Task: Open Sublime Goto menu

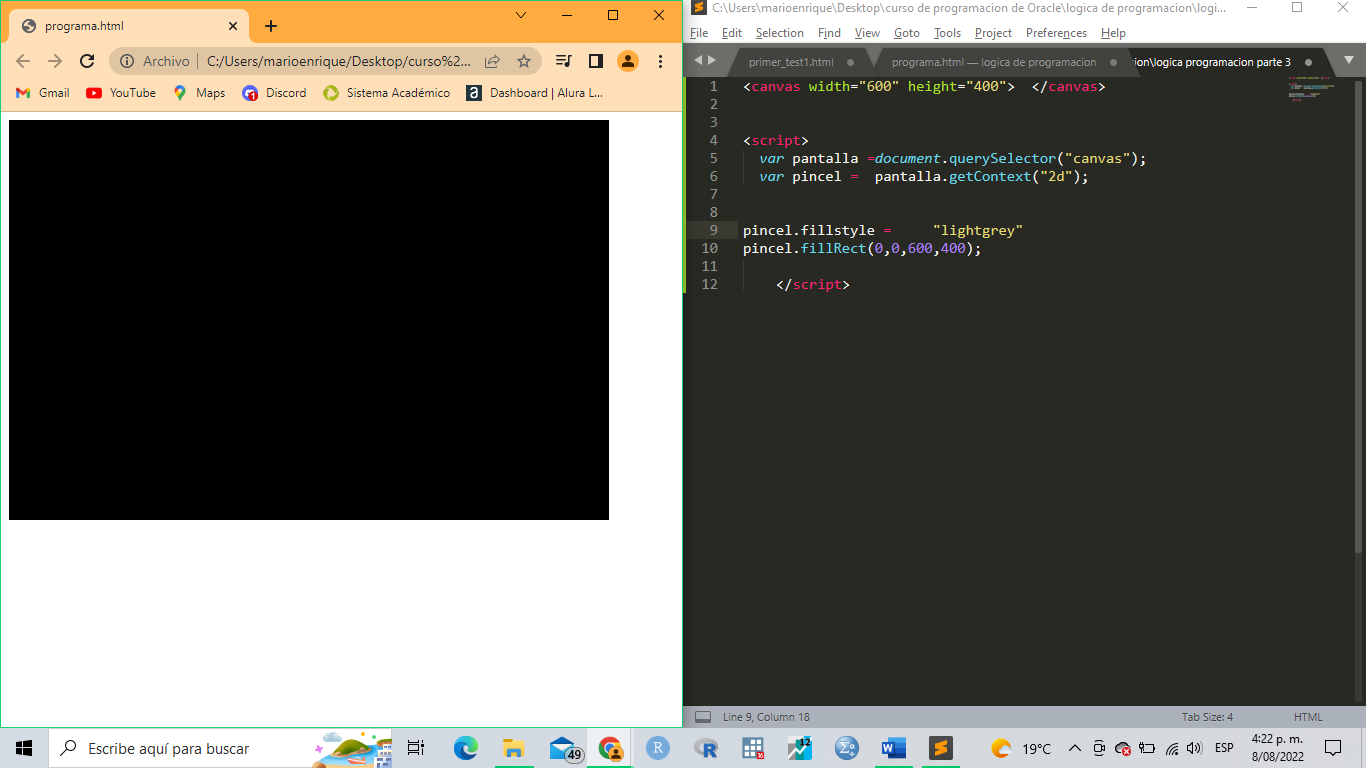Action: [x=907, y=33]
